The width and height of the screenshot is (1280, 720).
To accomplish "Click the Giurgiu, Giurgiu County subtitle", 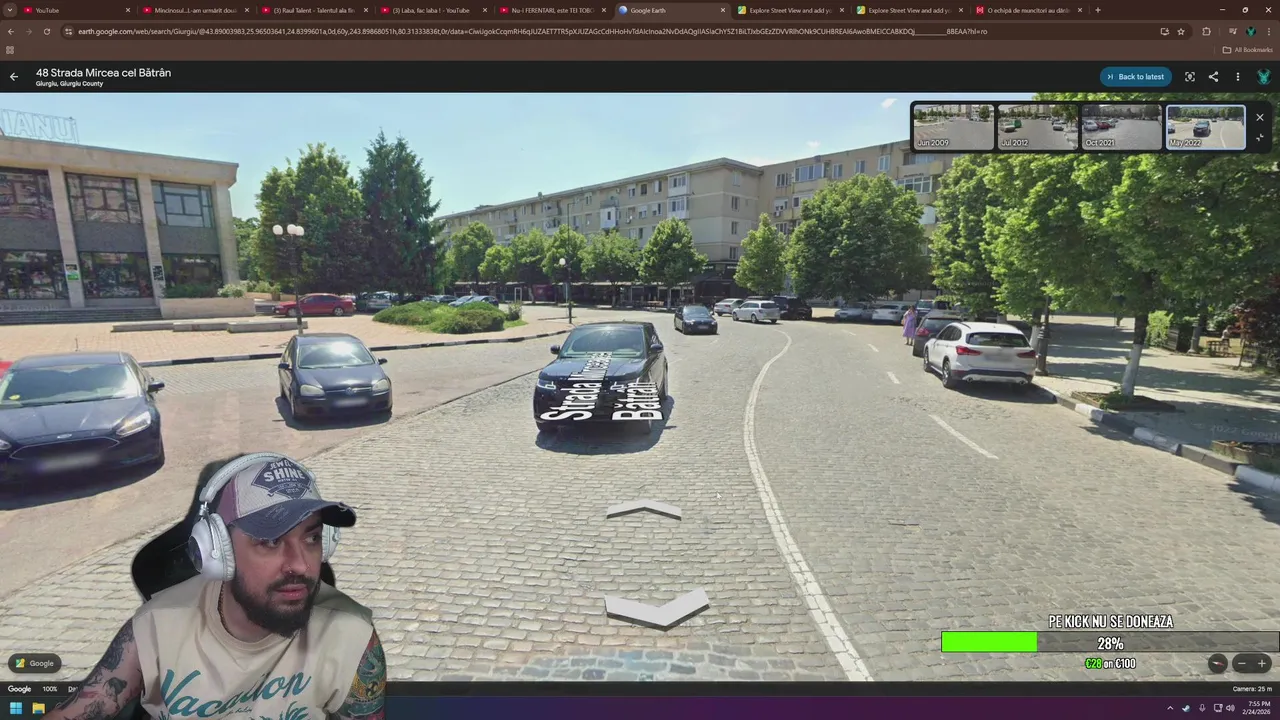I will point(69,84).
